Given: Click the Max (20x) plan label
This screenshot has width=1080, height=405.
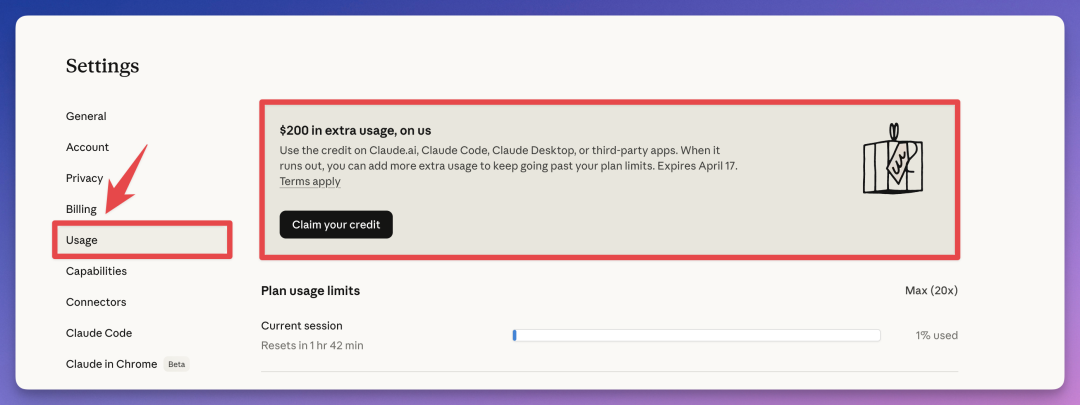Looking at the screenshot, I should pyautogui.click(x=930, y=290).
